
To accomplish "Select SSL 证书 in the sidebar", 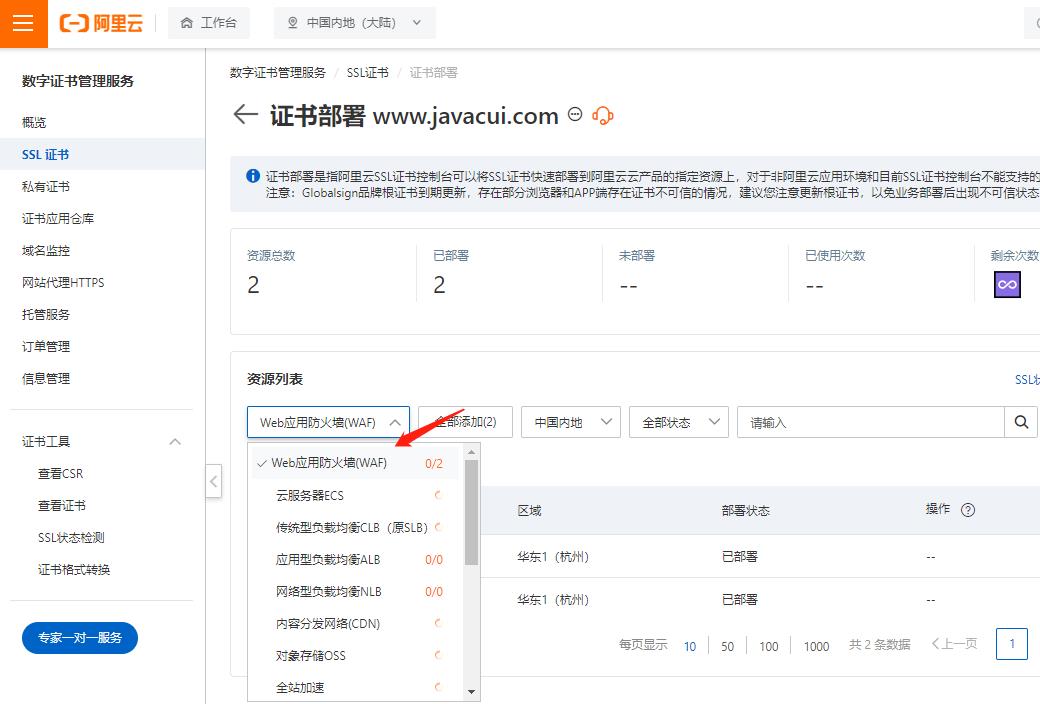I will (x=102, y=154).
